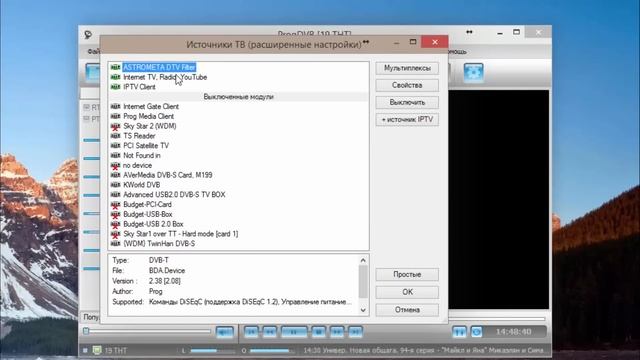Select Prog Media Client module
640x360 pixels.
(149, 116)
